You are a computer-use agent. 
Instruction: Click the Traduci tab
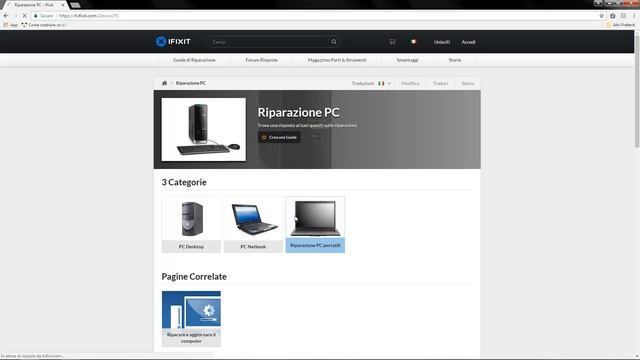pyautogui.click(x=440, y=83)
